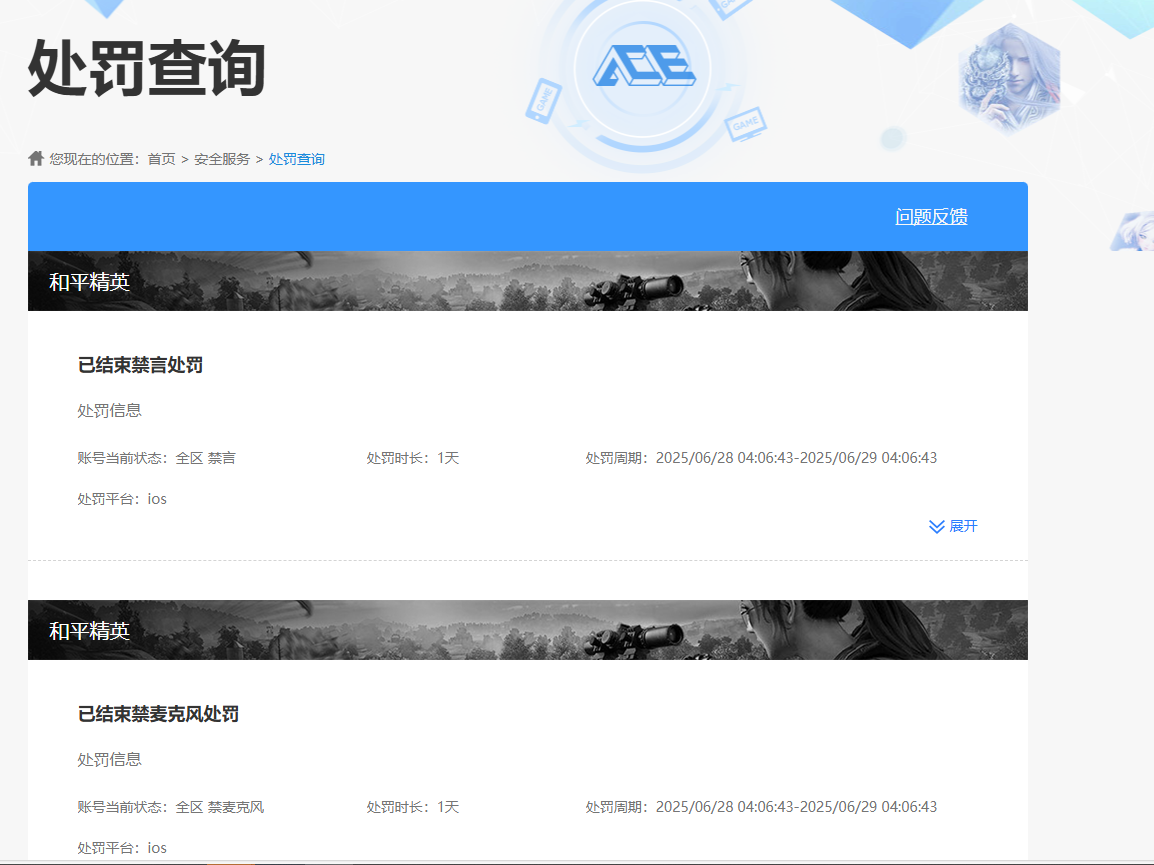Click the second 和平精英 banner title
Viewport: 1154px width, 865px height.
point(89,631)
